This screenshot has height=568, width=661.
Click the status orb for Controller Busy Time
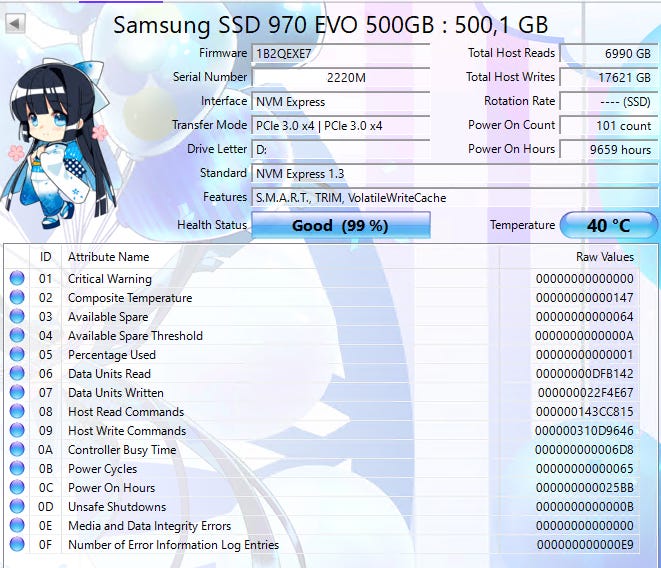coord(17,450)
